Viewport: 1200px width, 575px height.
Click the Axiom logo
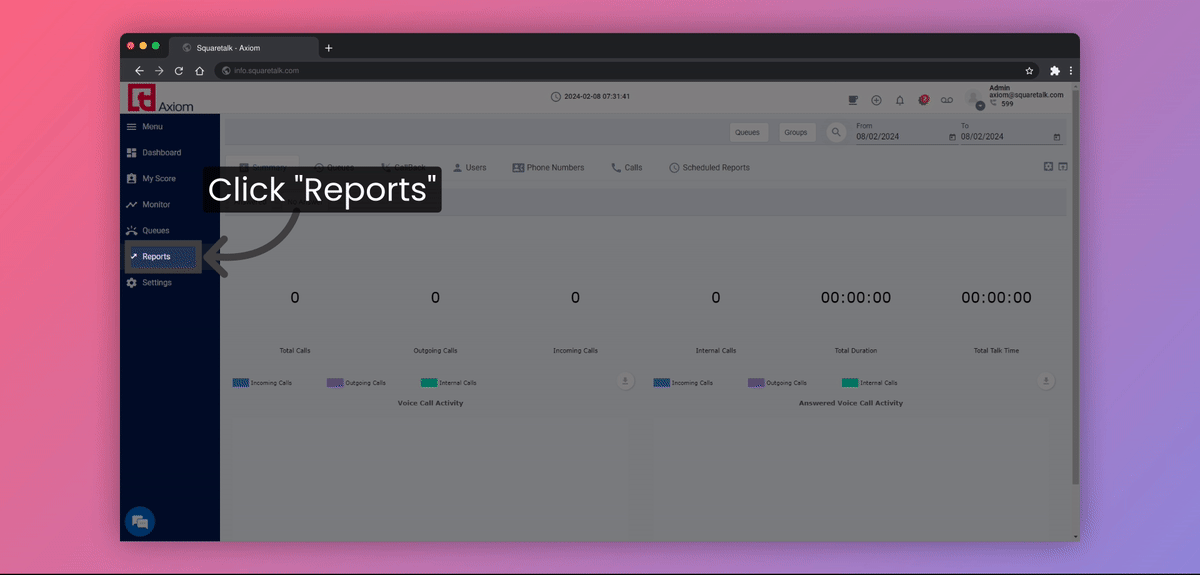pyautogui.click(x=161, y=98)
